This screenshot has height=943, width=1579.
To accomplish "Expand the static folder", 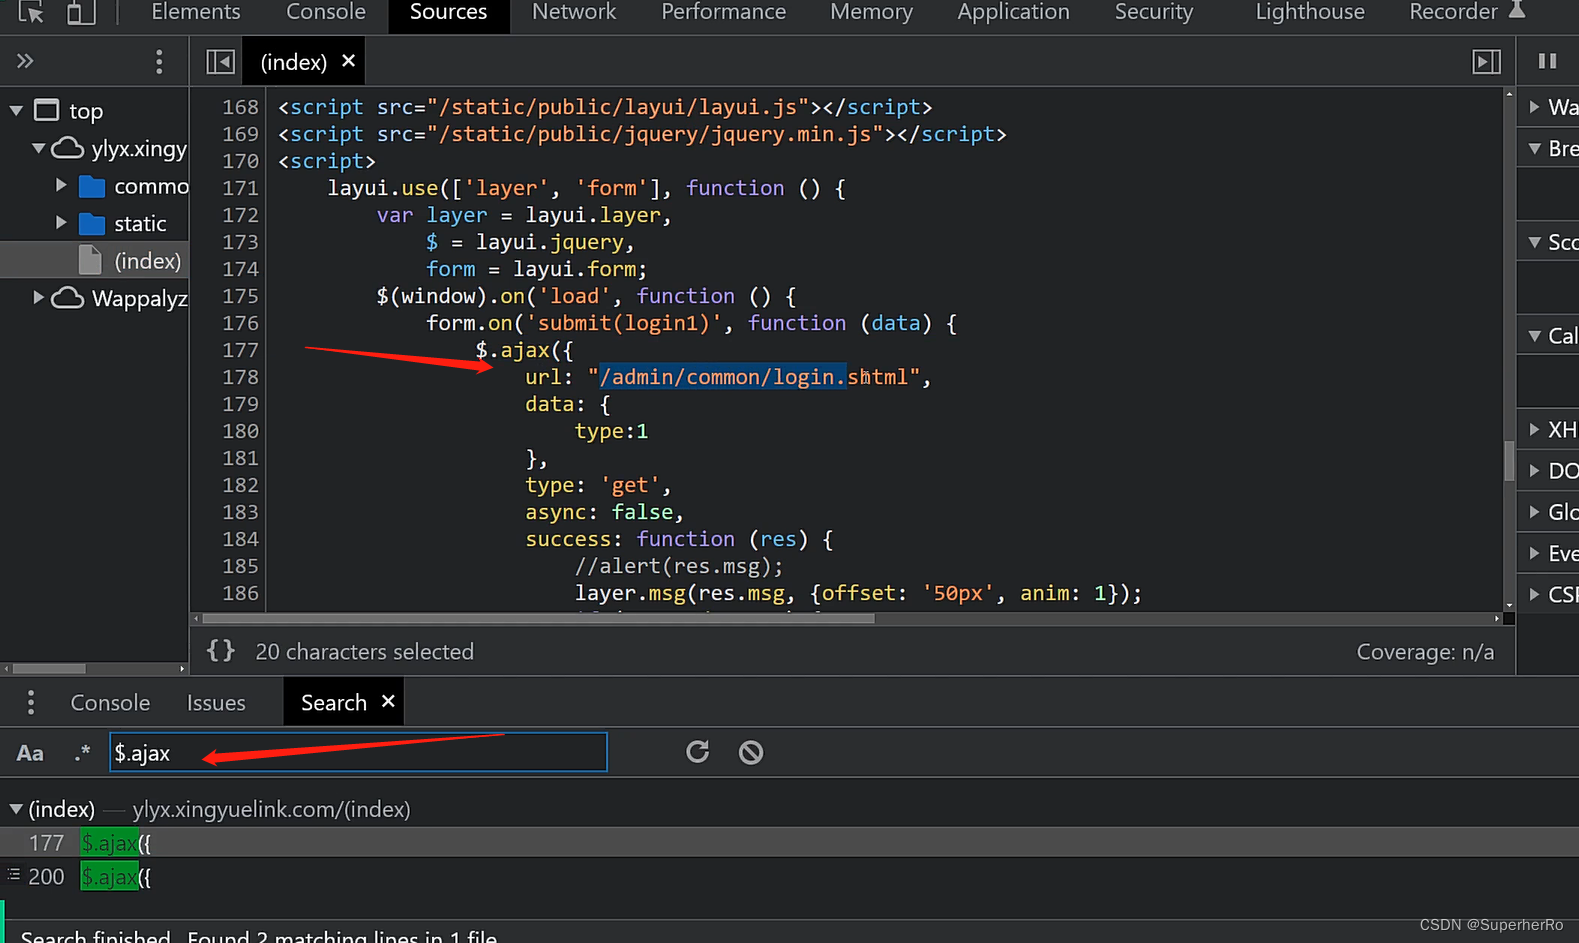I will [61, 223].
